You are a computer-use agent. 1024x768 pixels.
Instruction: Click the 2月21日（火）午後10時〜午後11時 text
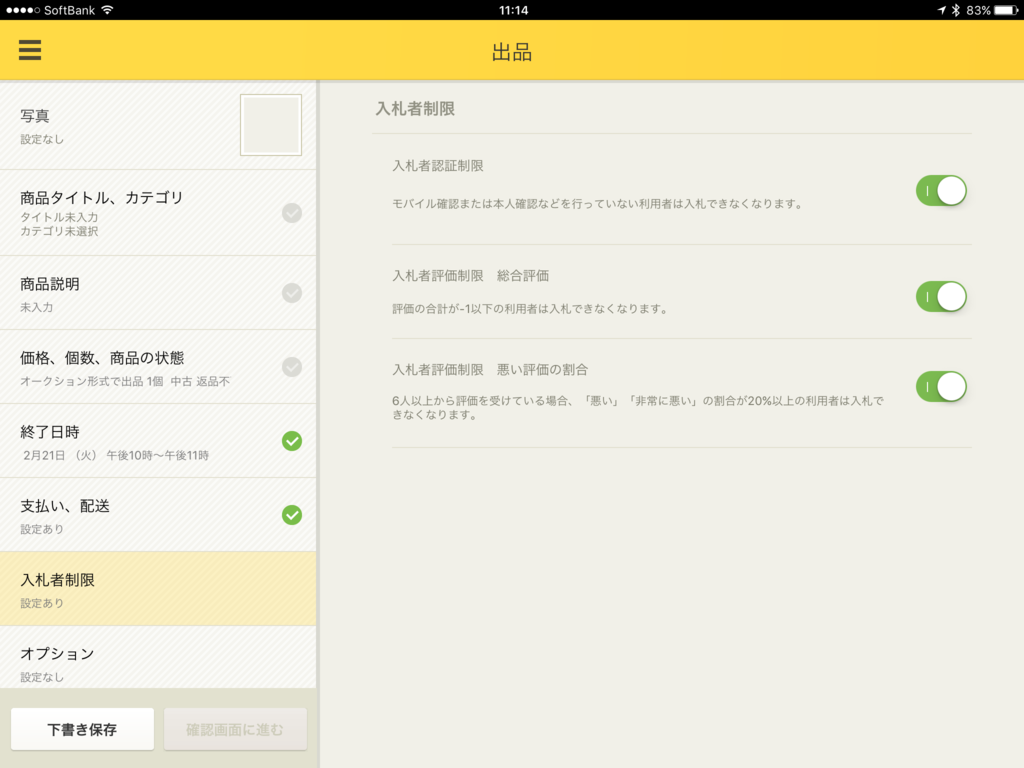[116, 455]
